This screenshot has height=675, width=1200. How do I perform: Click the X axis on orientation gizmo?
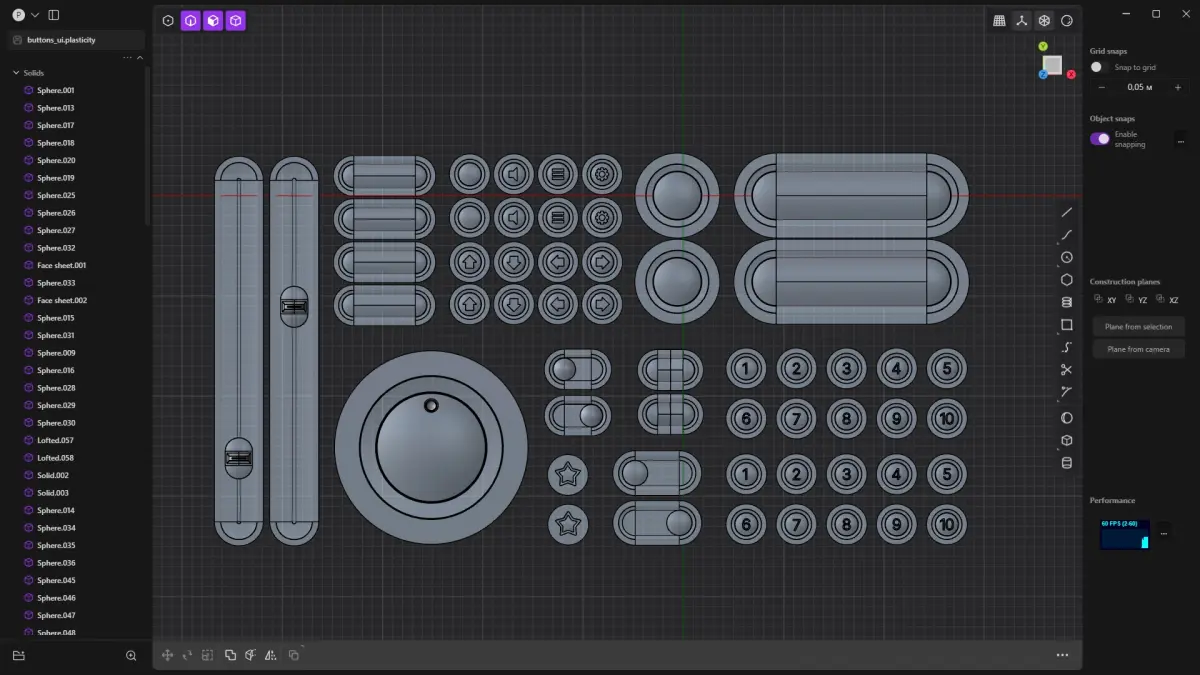click(1071, 75)
